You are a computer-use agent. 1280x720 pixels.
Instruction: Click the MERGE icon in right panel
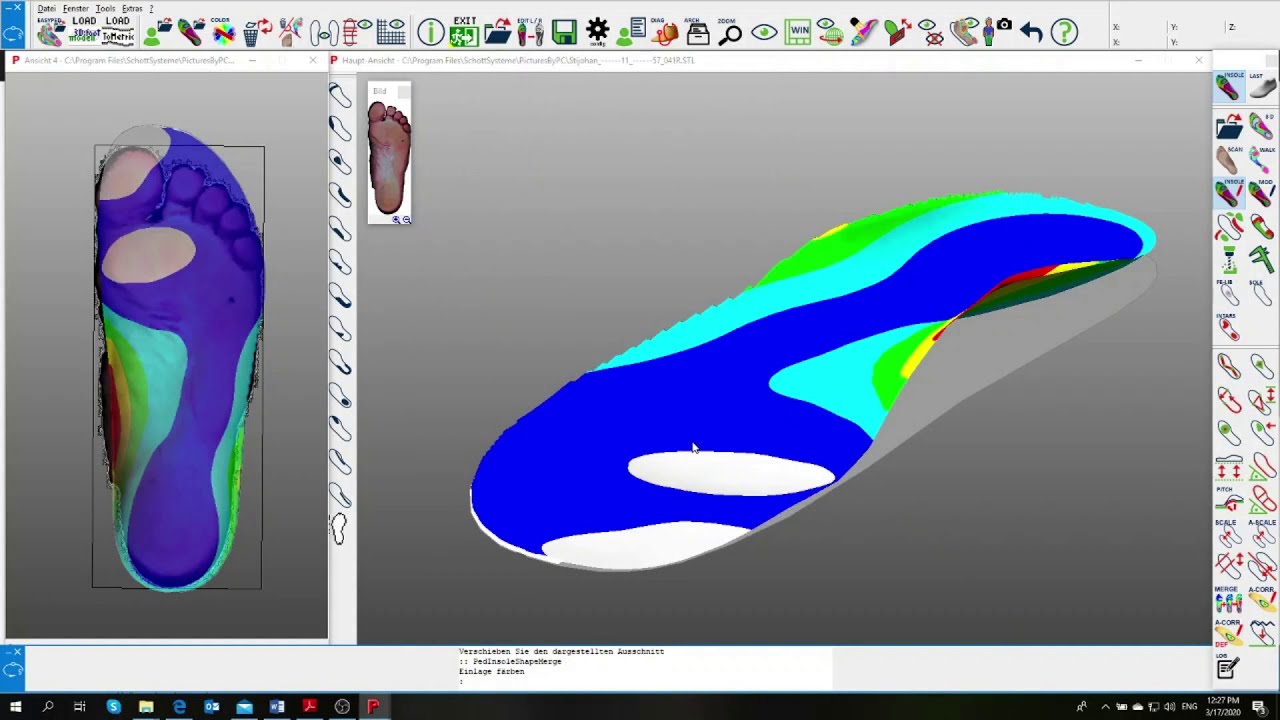click(1229, 600)
